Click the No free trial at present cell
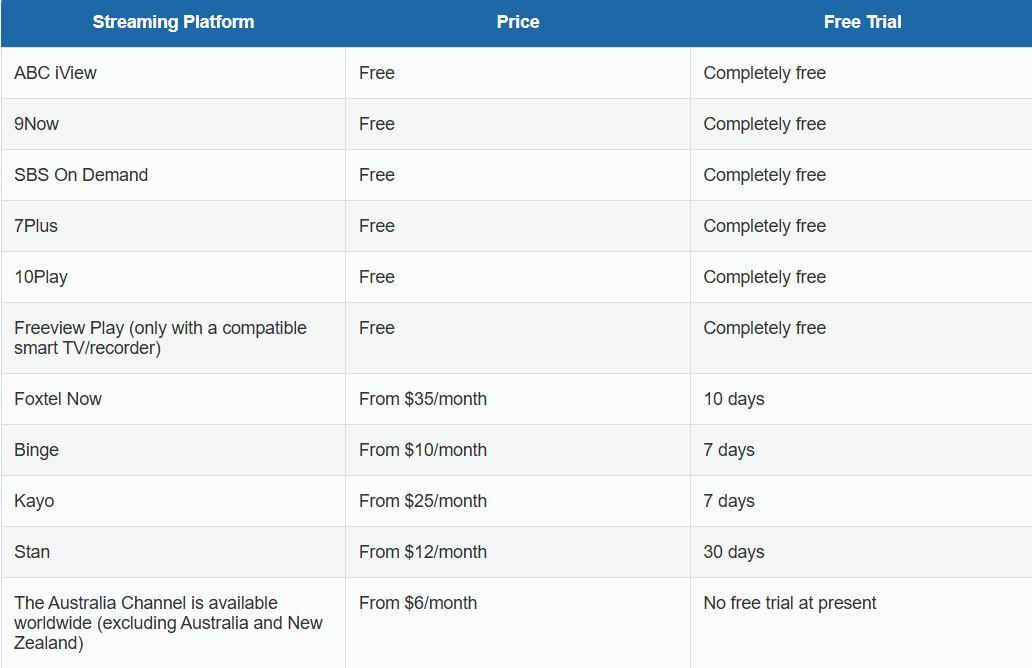 pyautogui.click(x=862, y=623)
